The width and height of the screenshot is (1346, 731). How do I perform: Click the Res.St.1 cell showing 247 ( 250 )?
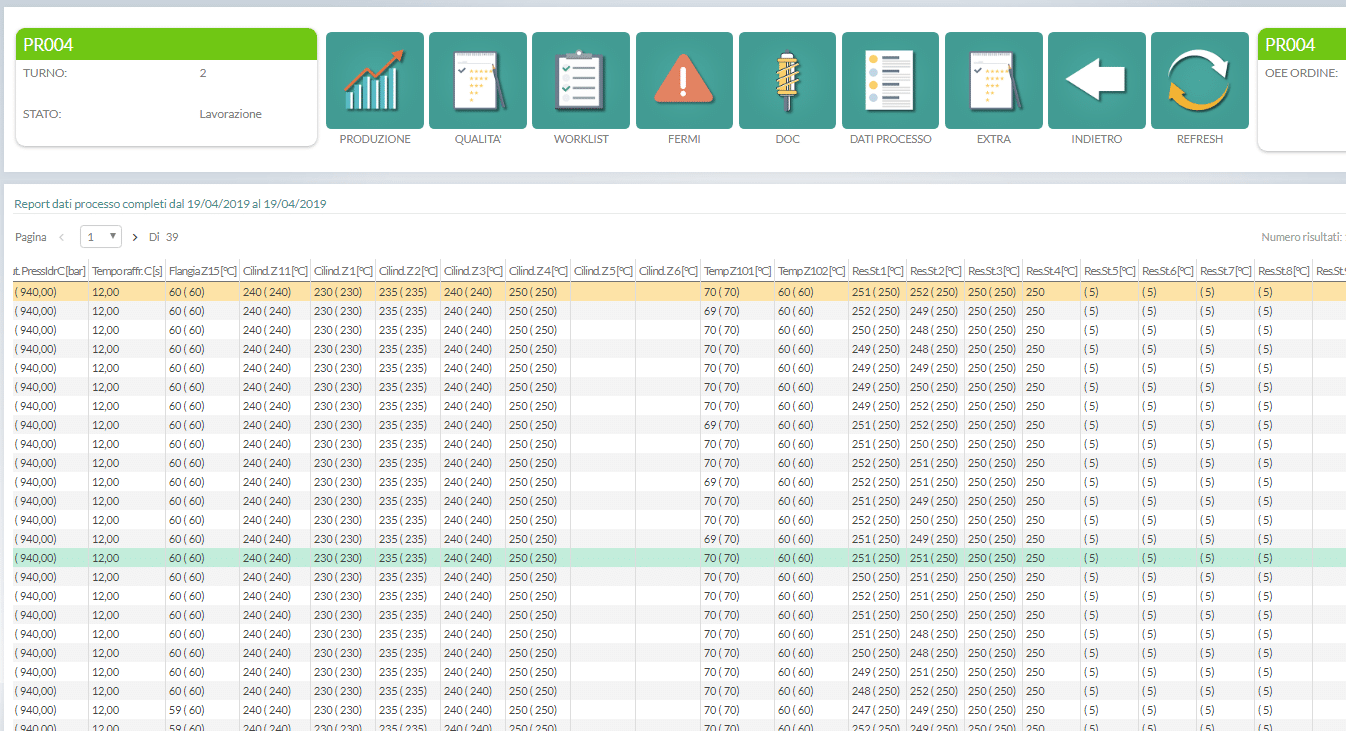[x=878, y=710]
